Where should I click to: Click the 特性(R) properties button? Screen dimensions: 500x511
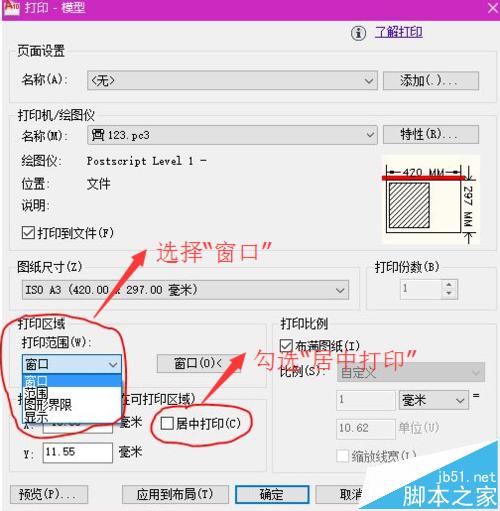pos(431,135)
